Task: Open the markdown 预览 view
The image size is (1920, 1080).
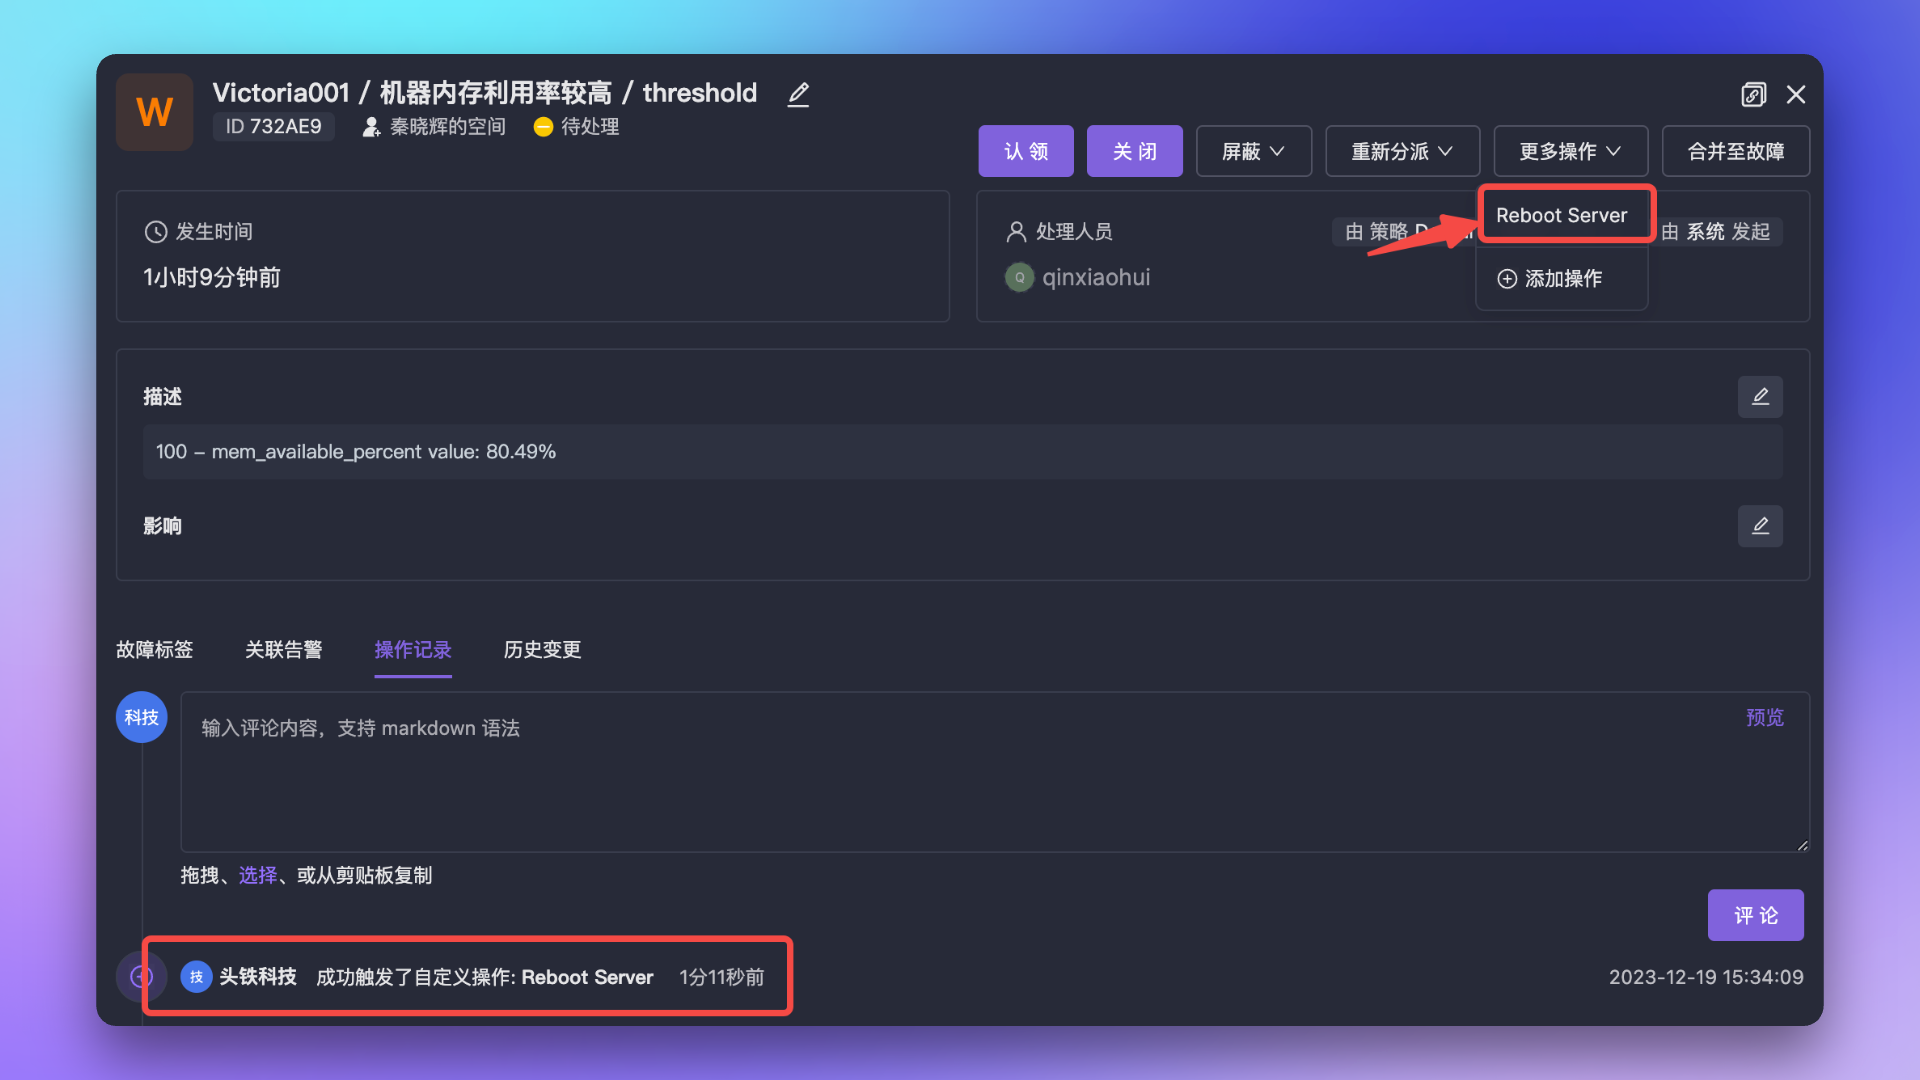Action: point(1764,717)
